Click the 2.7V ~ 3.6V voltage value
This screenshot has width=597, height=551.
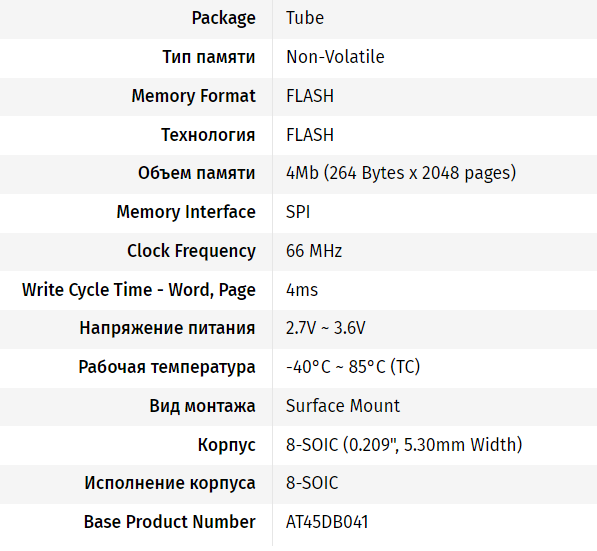tap(326, 328)
